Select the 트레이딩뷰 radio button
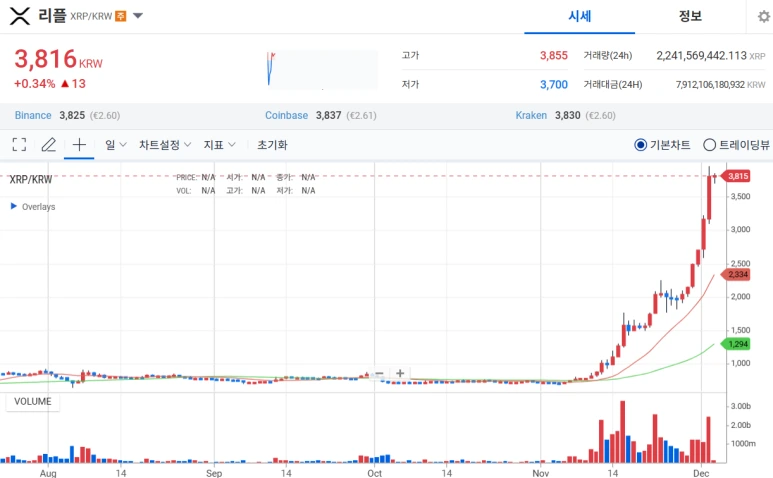Viewport: 773px width, 478px height. [x=709, y=145]
